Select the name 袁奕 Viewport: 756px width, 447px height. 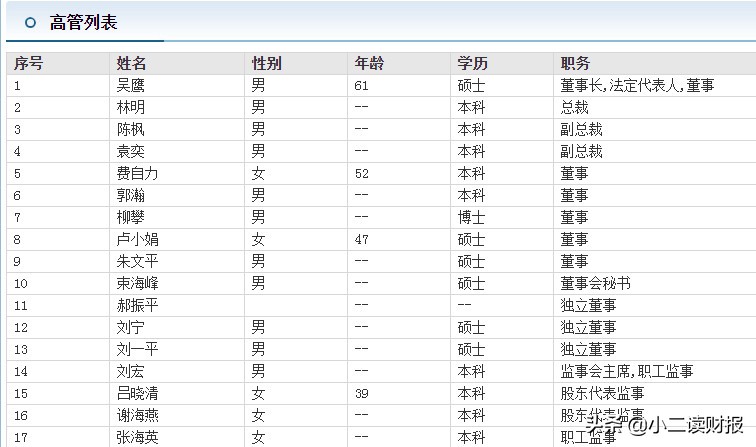[131, 151]
